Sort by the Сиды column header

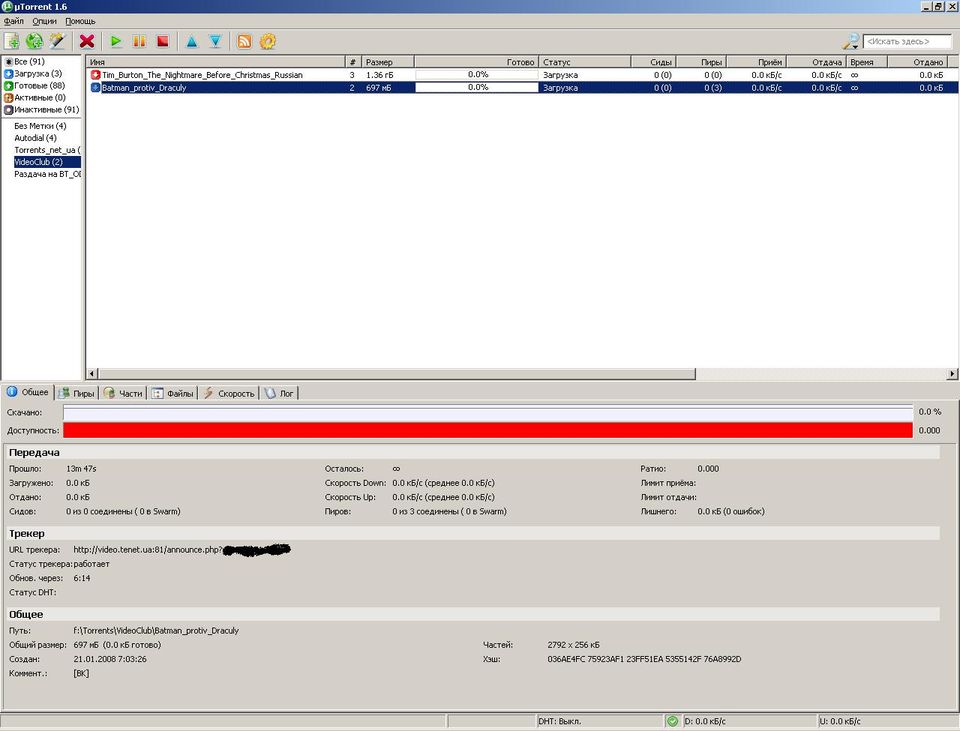(653, 62)
